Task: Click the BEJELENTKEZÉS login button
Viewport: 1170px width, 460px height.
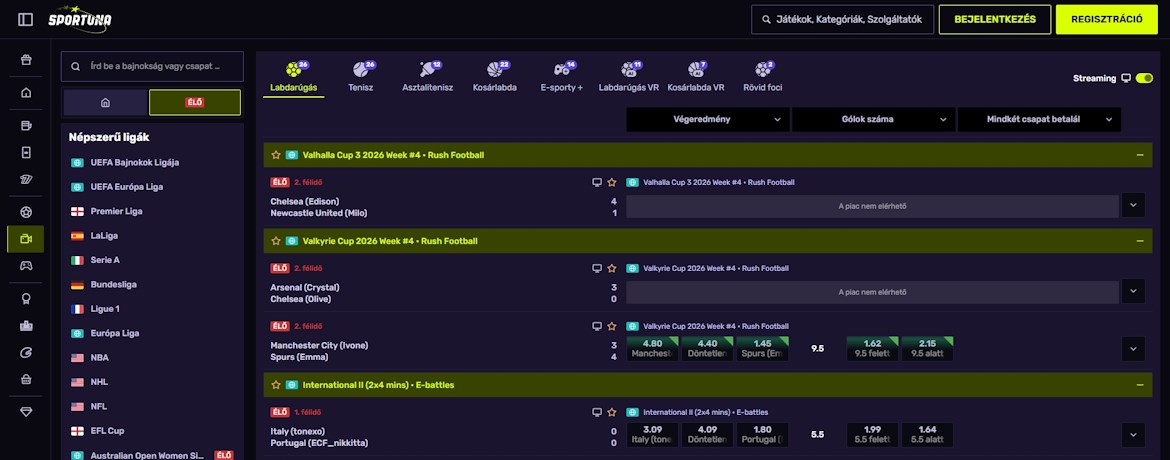Action: (994, 19)
